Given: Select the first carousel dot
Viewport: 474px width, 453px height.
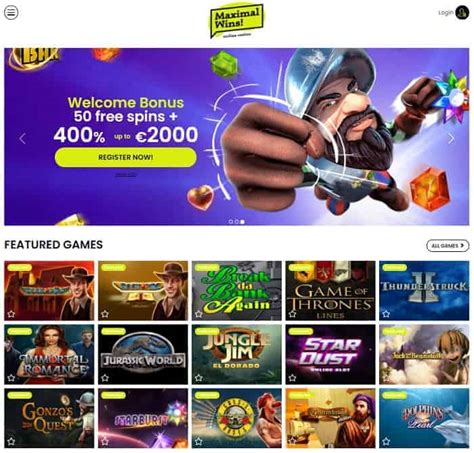Looking at the screenshot, I should pos(231,222).
